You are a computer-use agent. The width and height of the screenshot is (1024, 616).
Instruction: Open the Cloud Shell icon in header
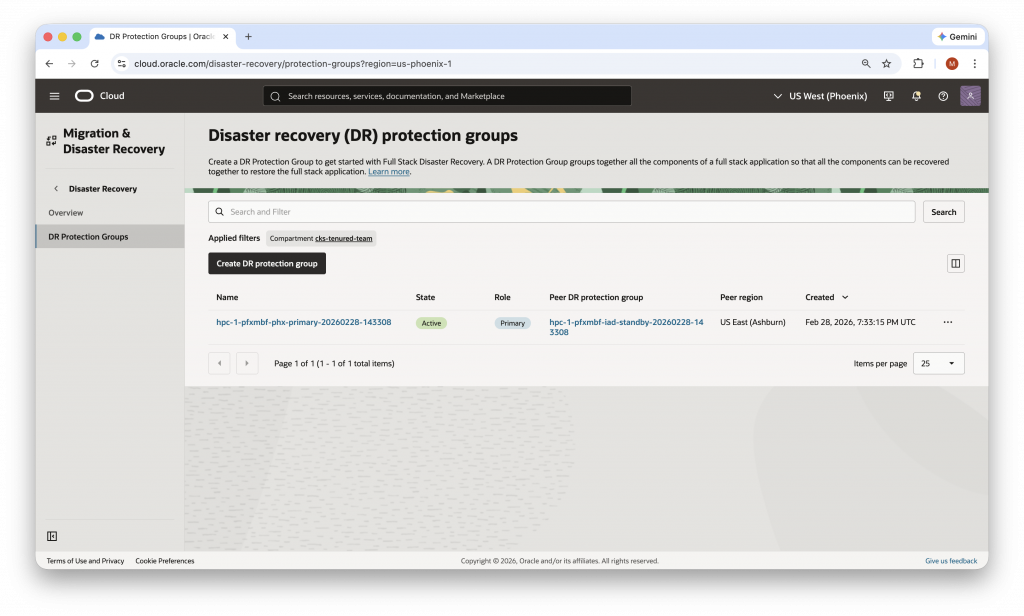coord(888,96)
